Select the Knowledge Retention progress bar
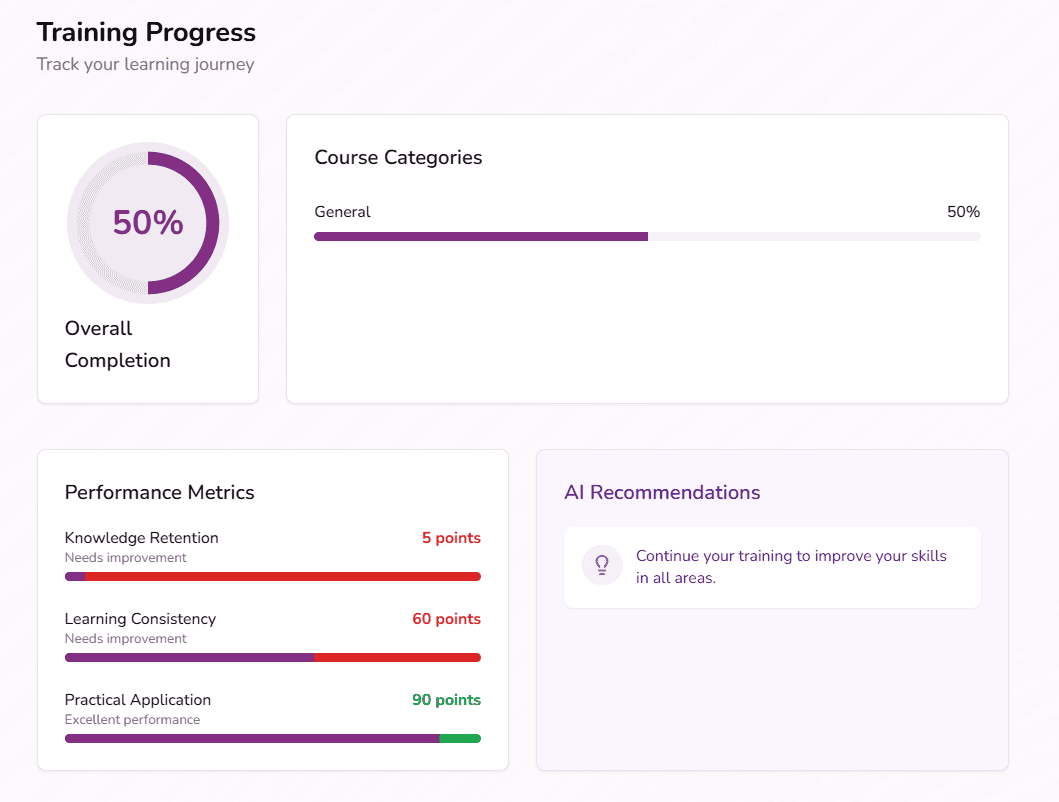Screen dimensions: 1059x802 (272, 576)
